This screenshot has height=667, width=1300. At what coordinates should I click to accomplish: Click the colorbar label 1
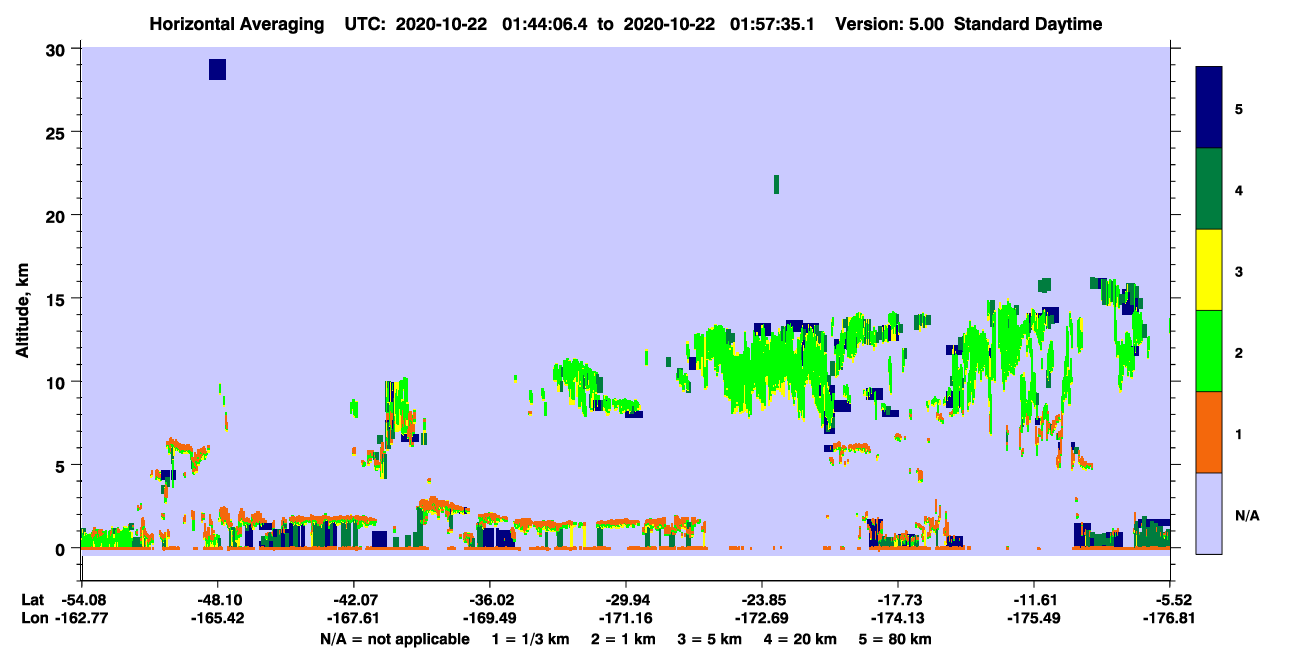[x=1239, y=433]
